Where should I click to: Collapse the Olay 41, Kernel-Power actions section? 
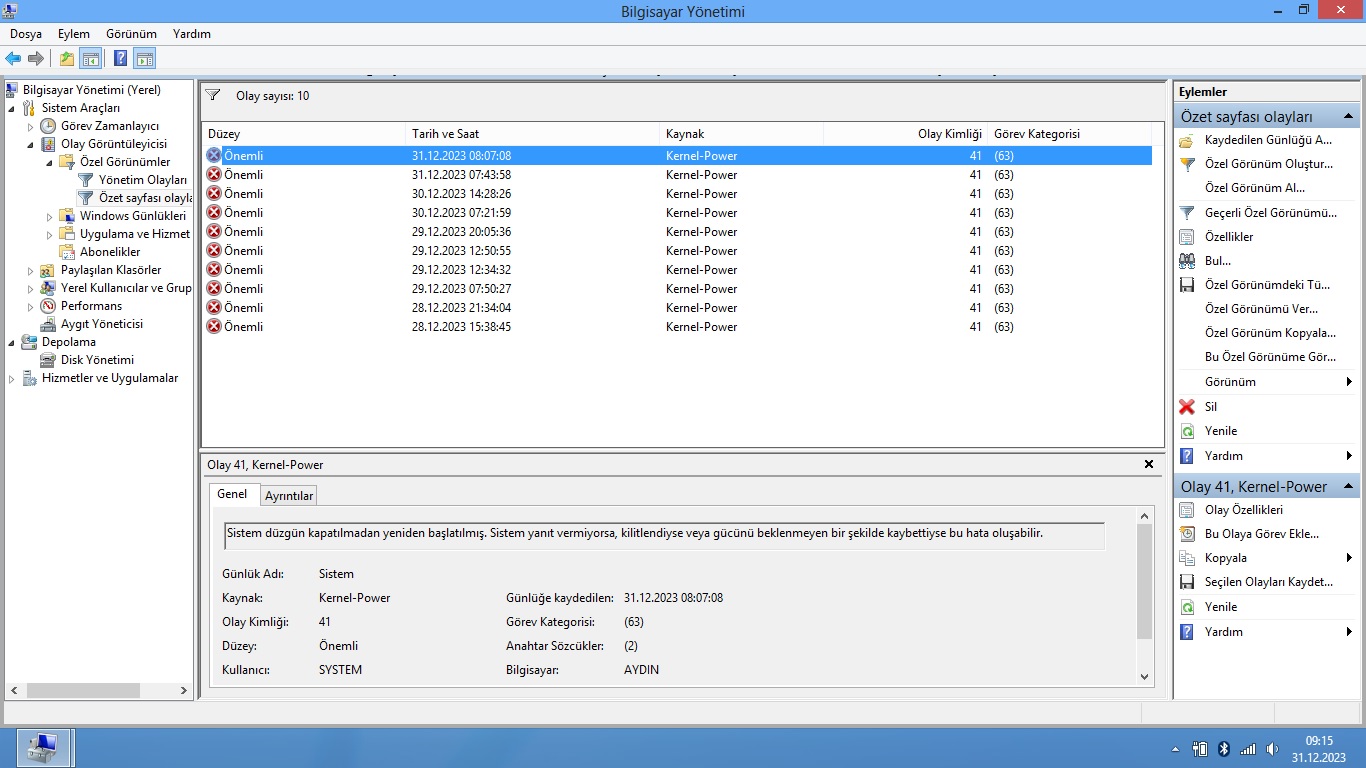coord(1350,486)
